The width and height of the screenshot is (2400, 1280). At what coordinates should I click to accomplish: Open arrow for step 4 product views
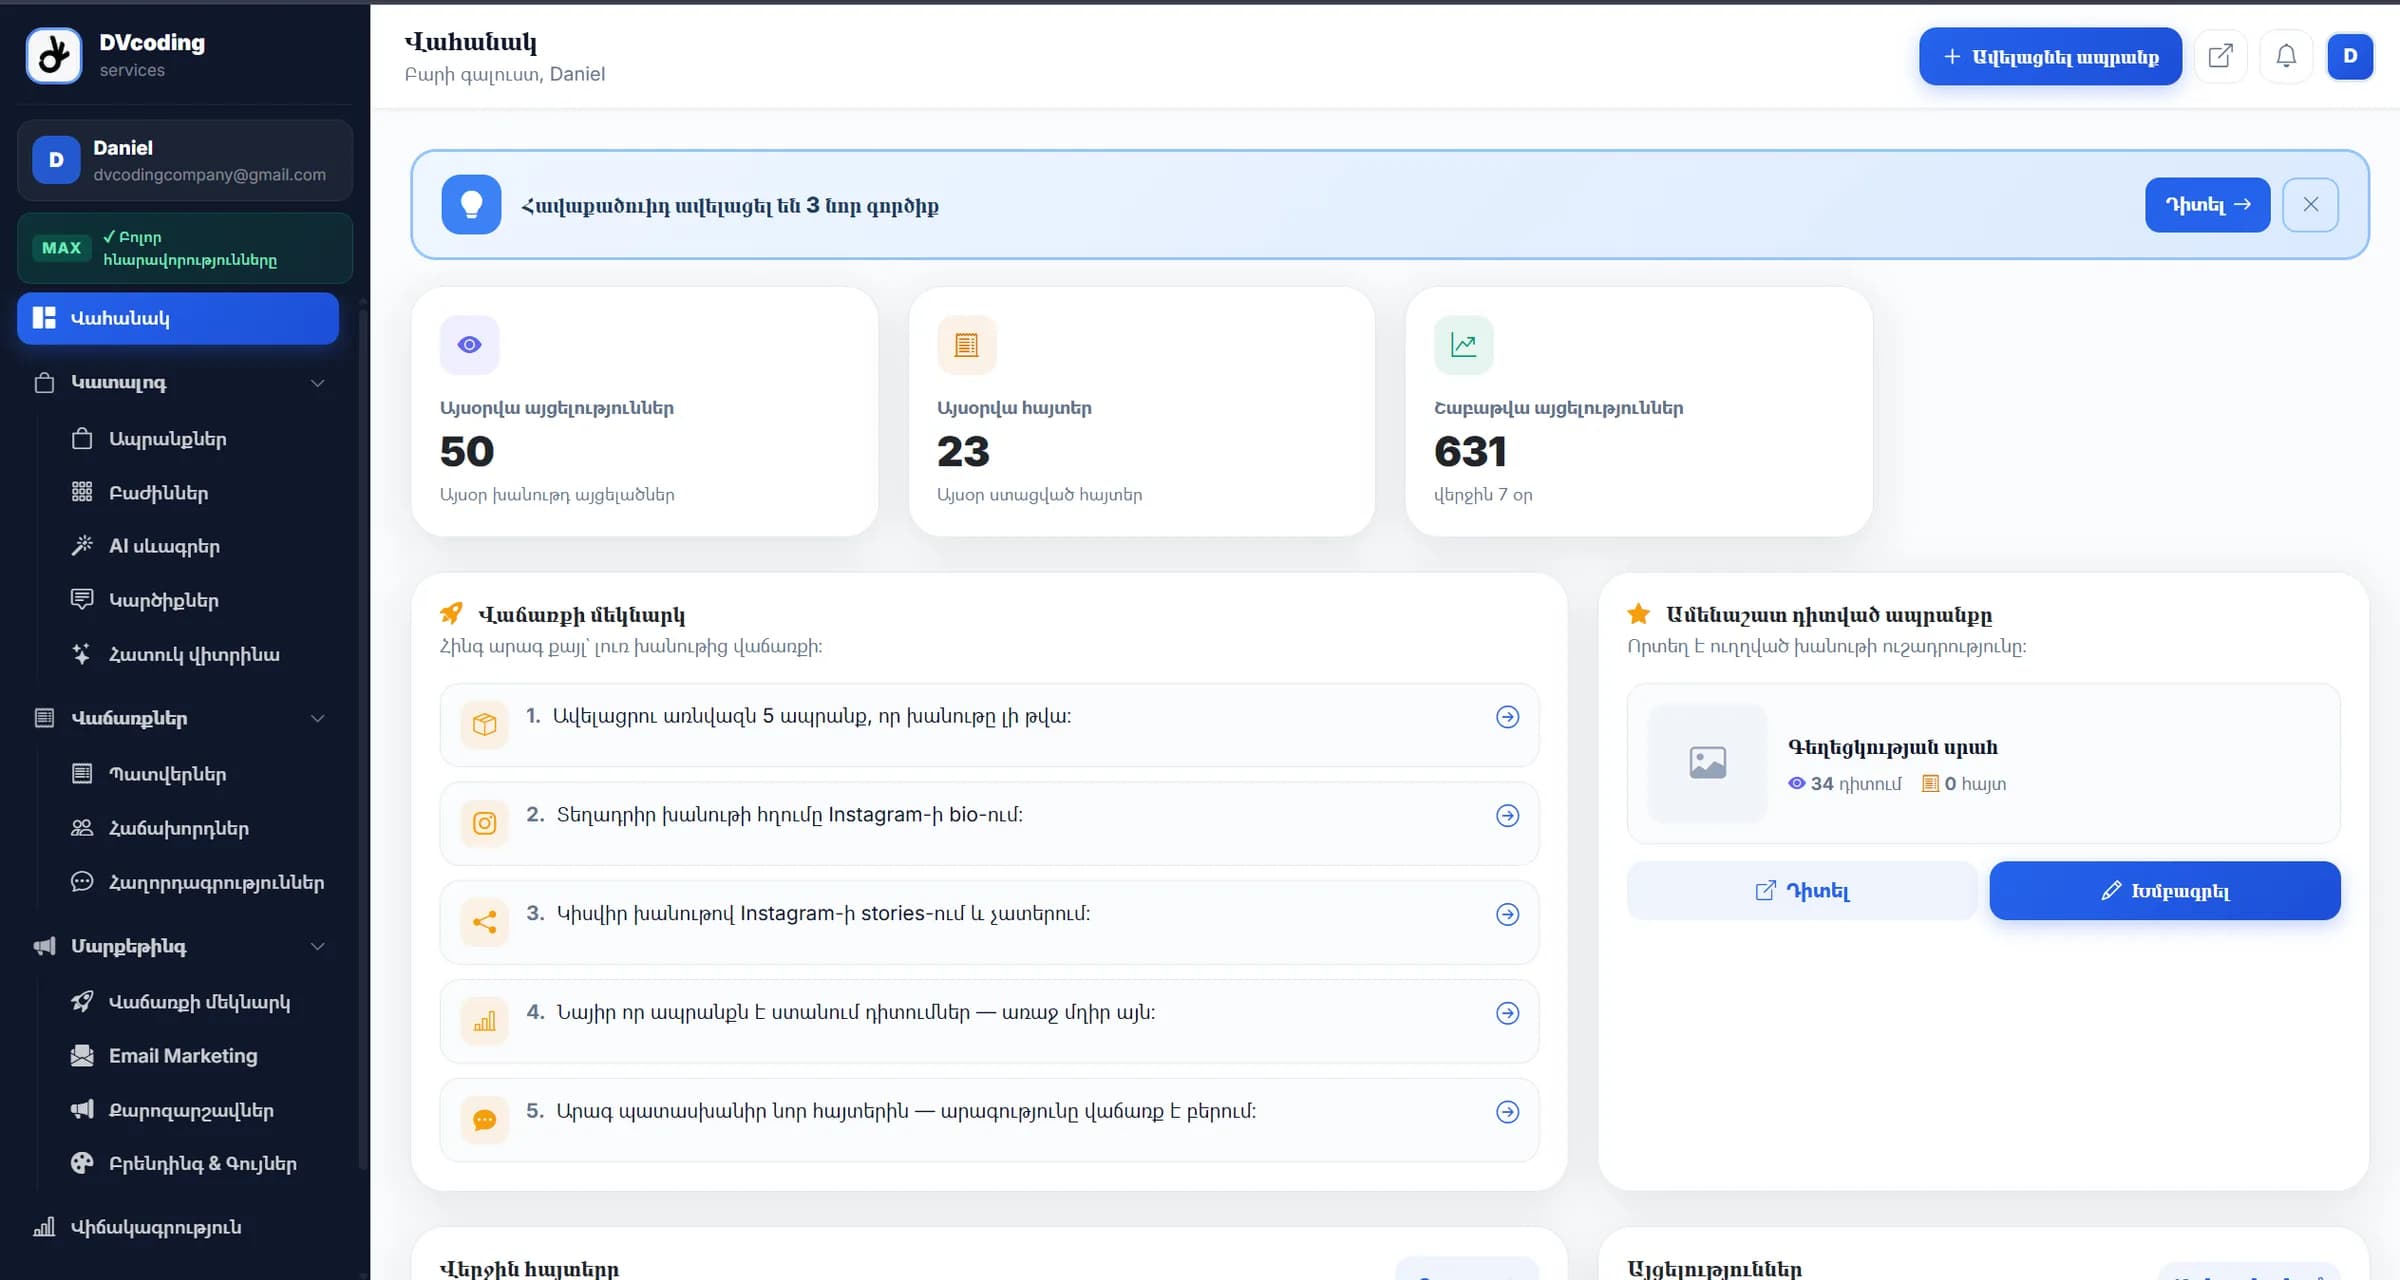(1507, 1013)
